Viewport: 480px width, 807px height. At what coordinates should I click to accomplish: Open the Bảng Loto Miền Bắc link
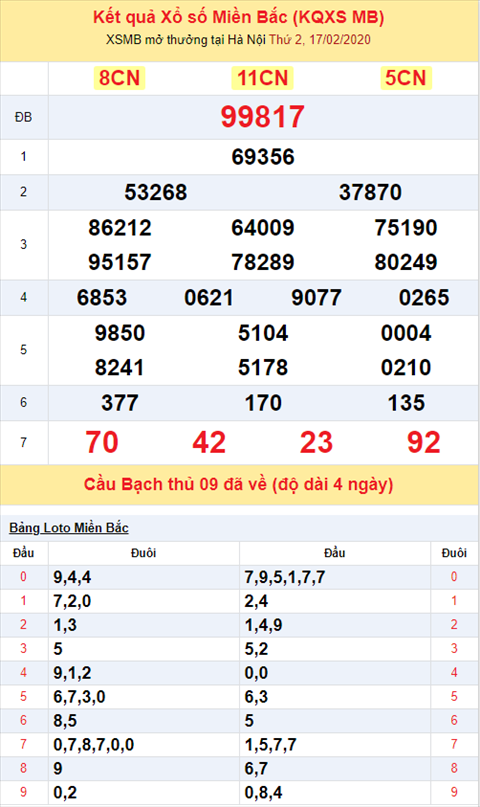[x=69, y=528]
